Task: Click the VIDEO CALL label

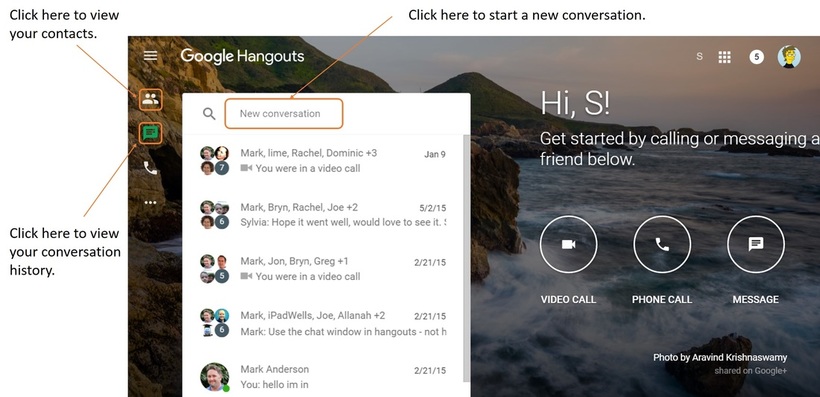Action: [x=568, y=300]
